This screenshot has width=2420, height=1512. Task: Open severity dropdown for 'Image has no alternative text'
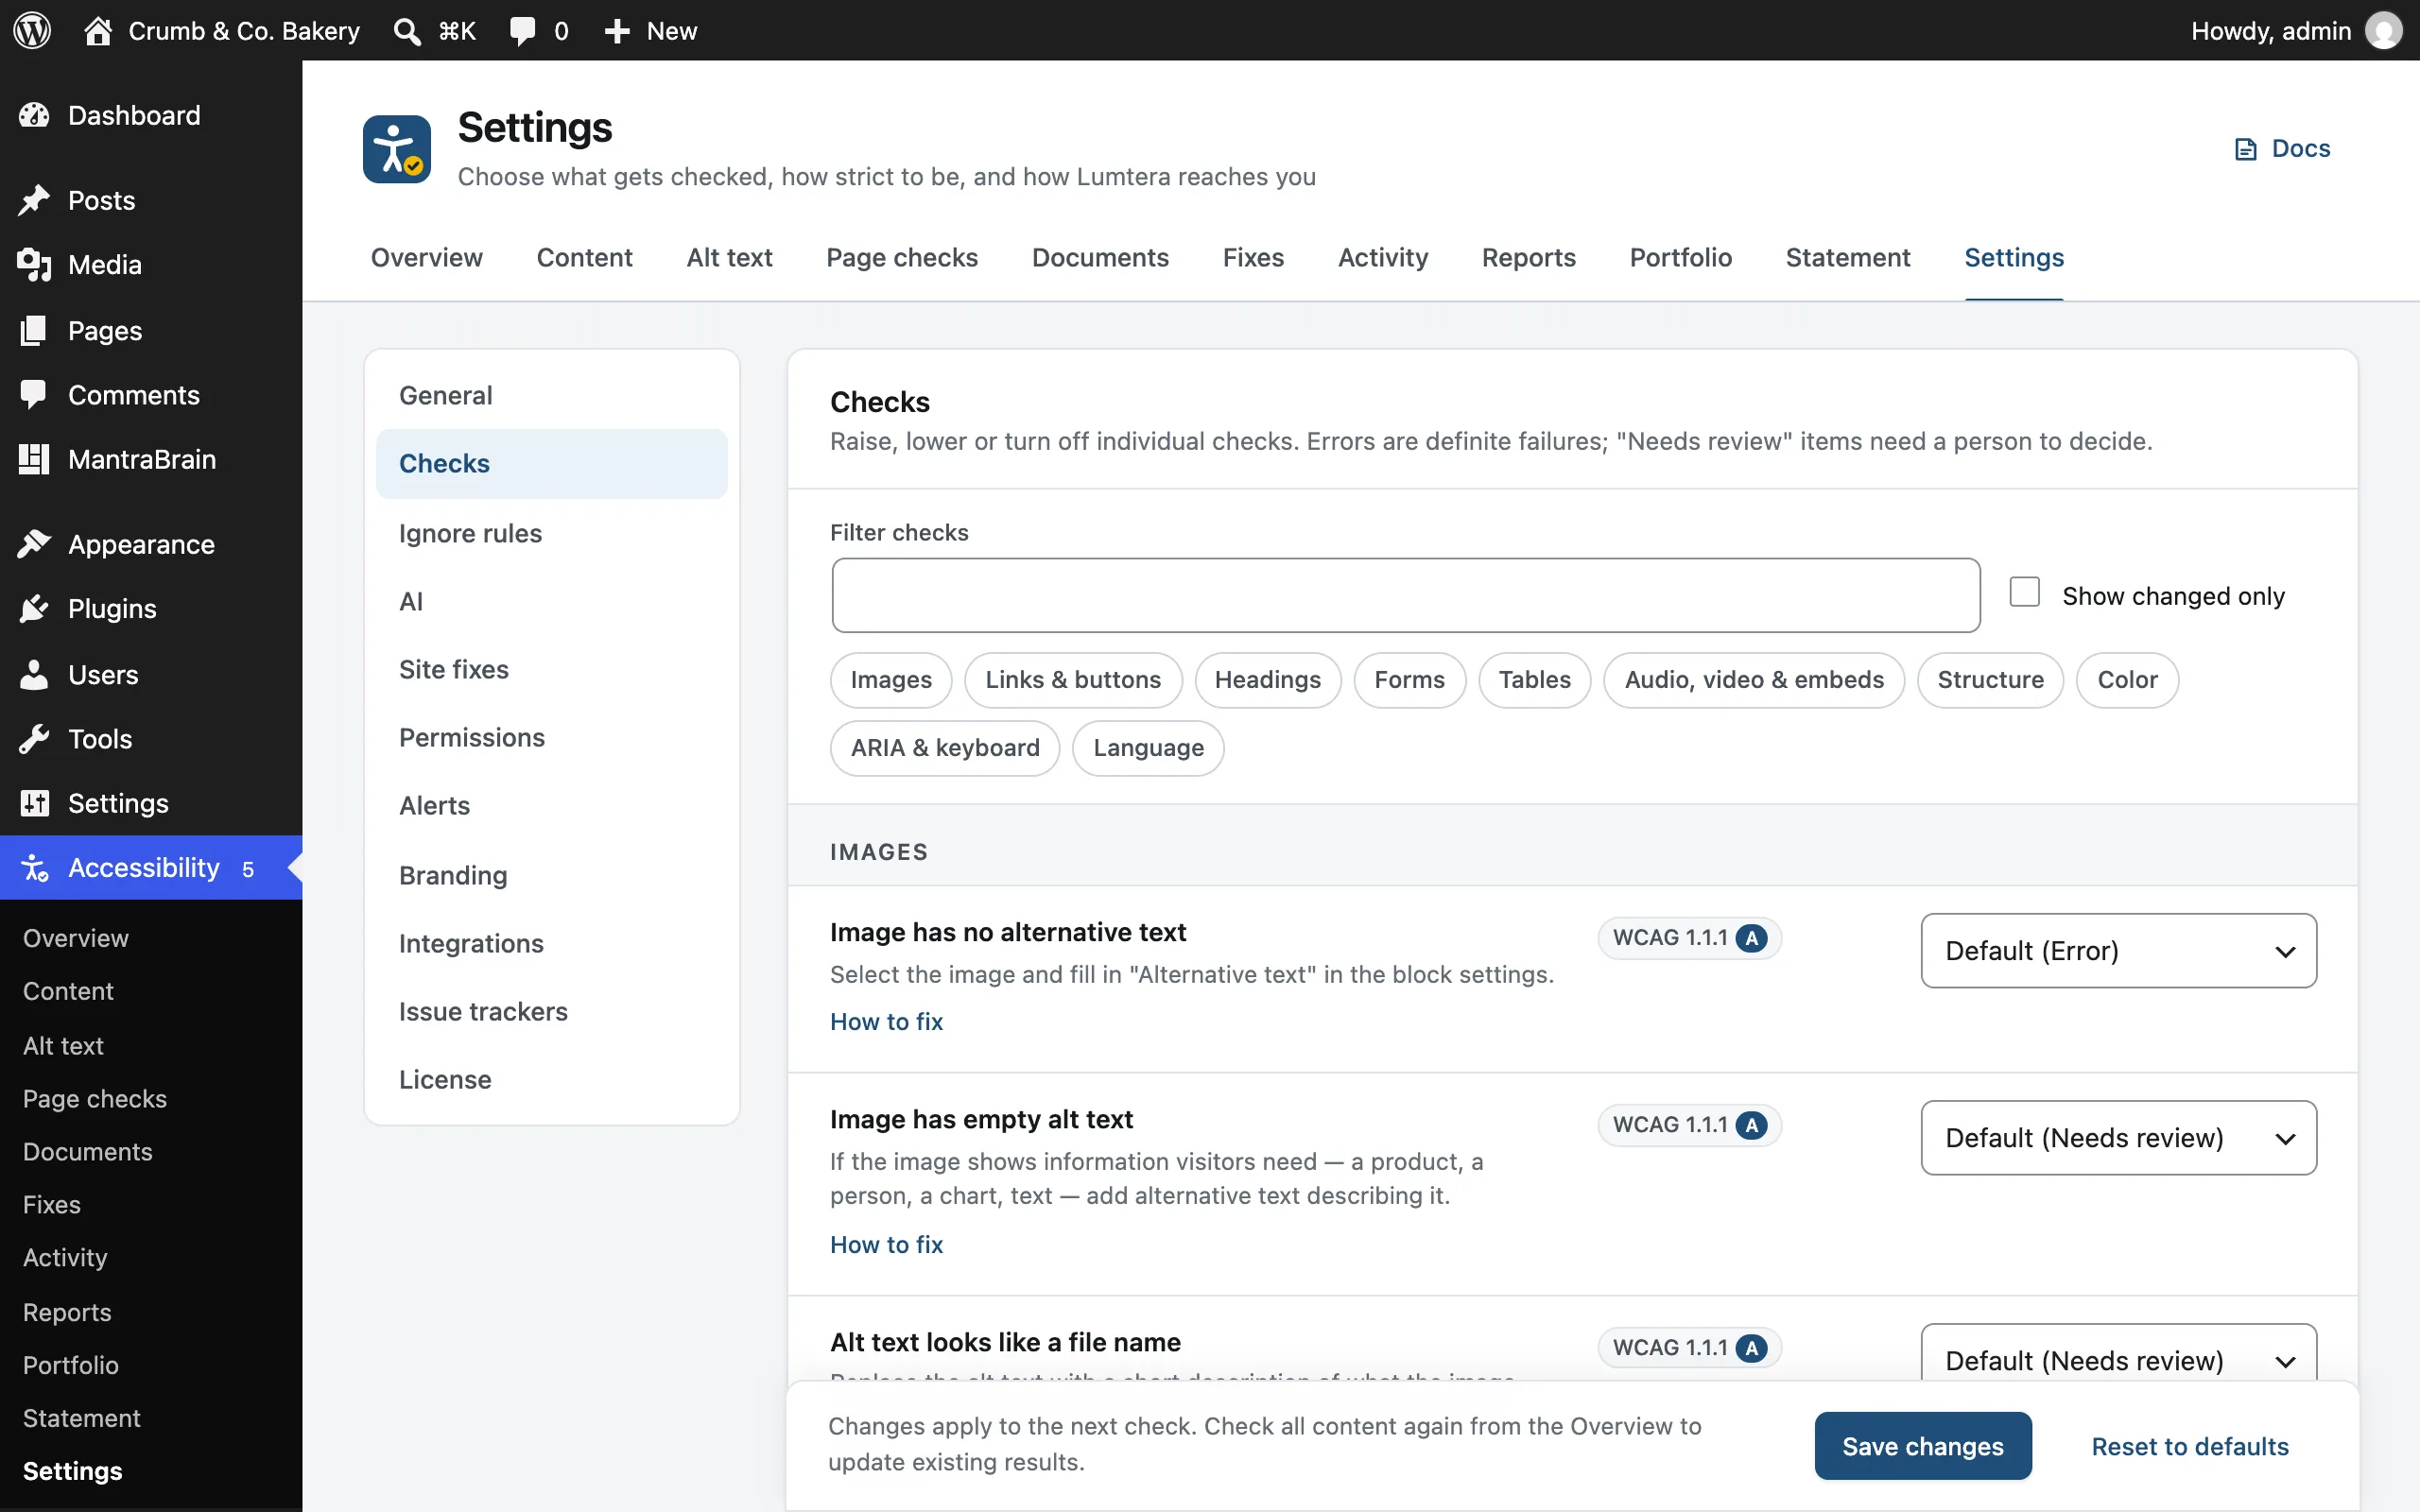(2118, 951)
